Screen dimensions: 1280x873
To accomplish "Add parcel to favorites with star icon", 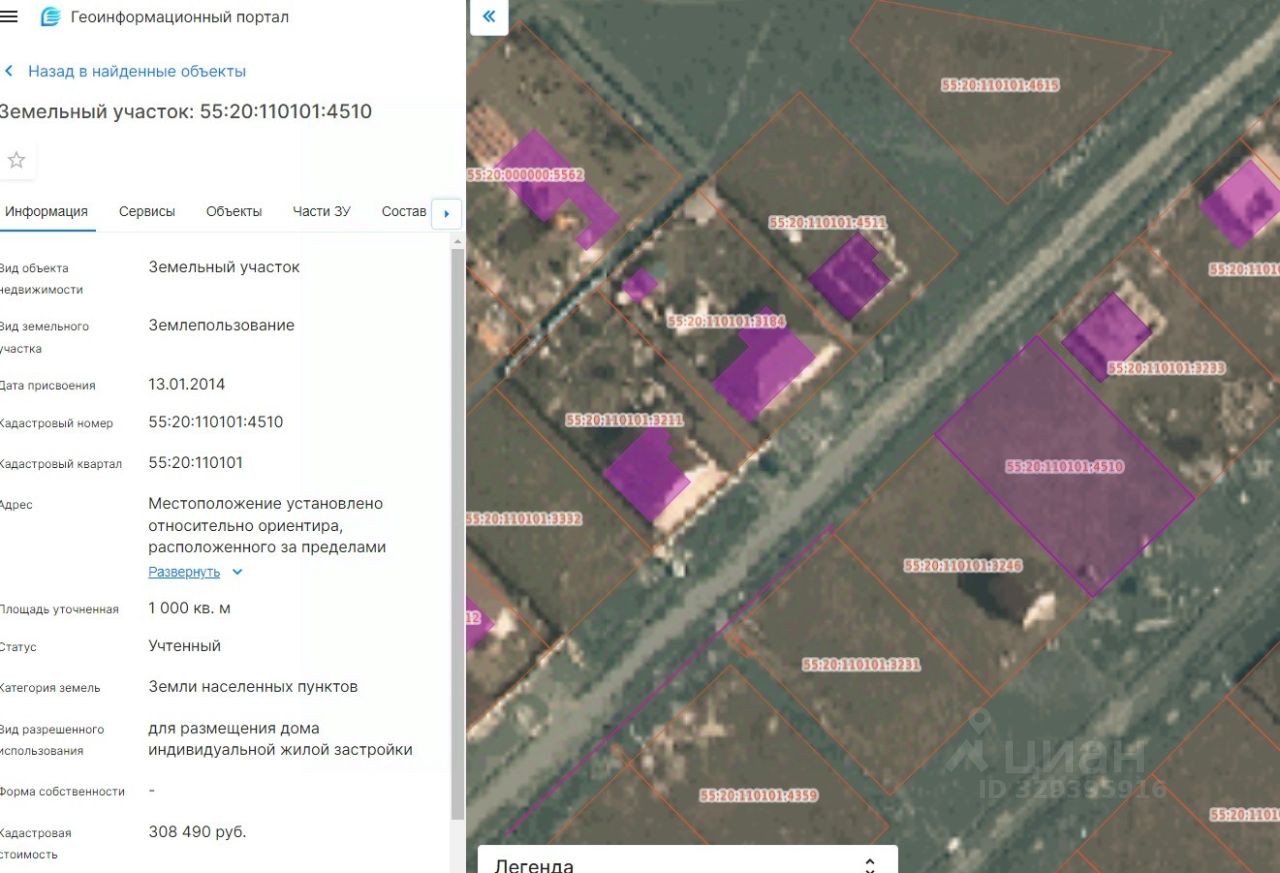I will pos(16,160).
